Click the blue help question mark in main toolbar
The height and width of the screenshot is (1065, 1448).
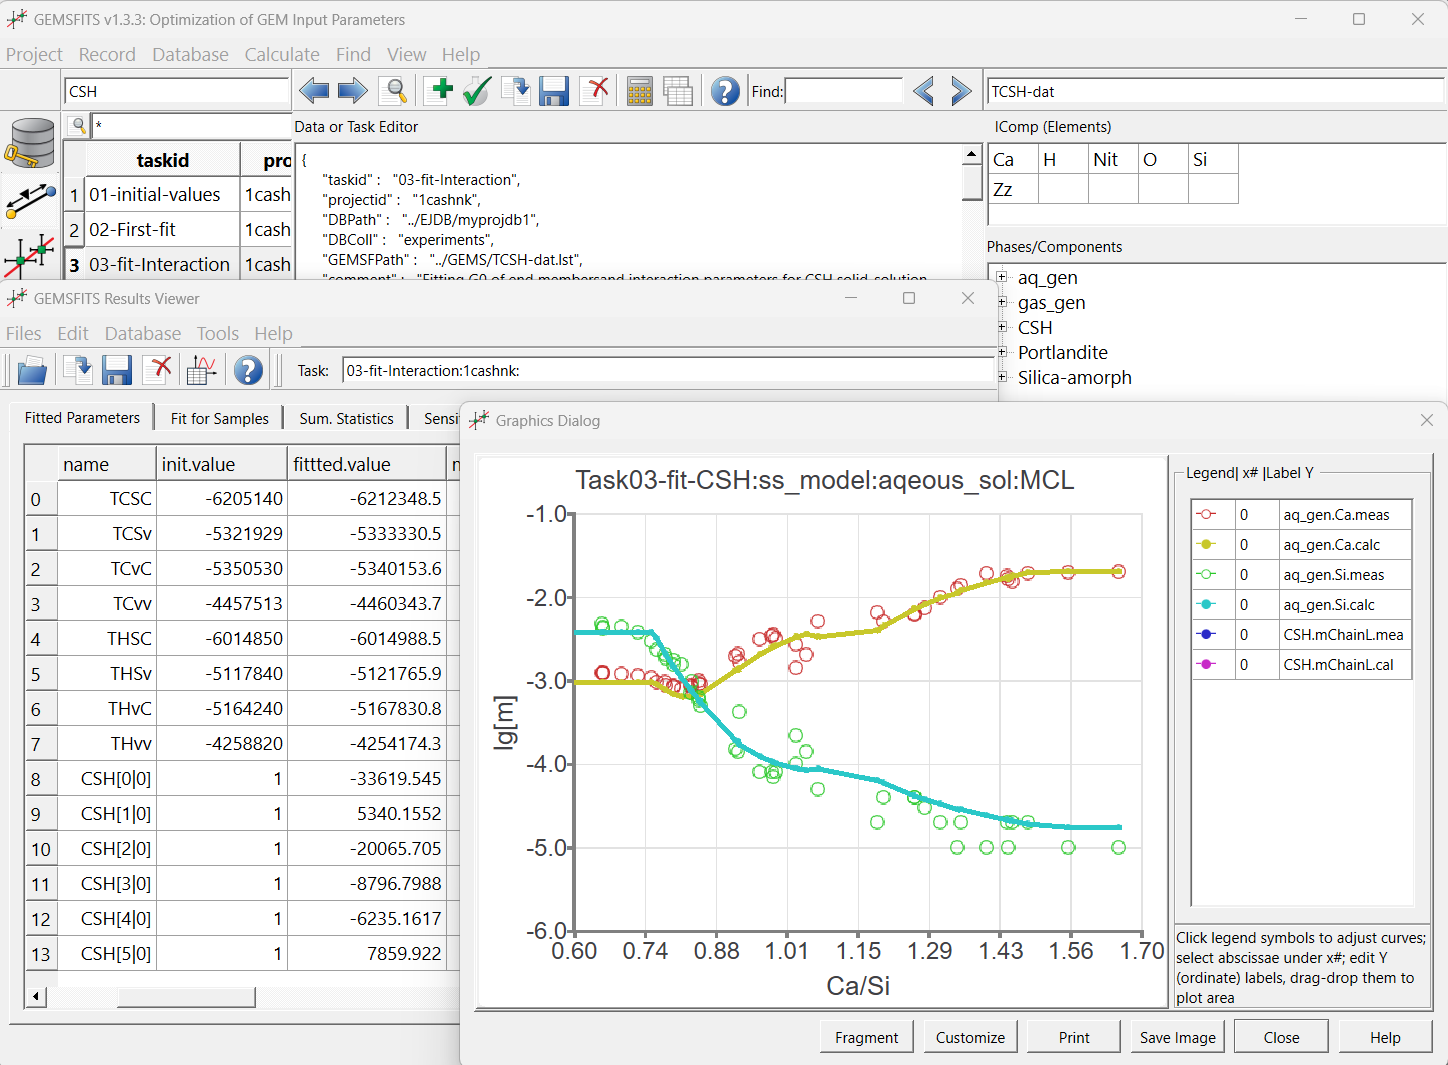click(x=724, y=91)
